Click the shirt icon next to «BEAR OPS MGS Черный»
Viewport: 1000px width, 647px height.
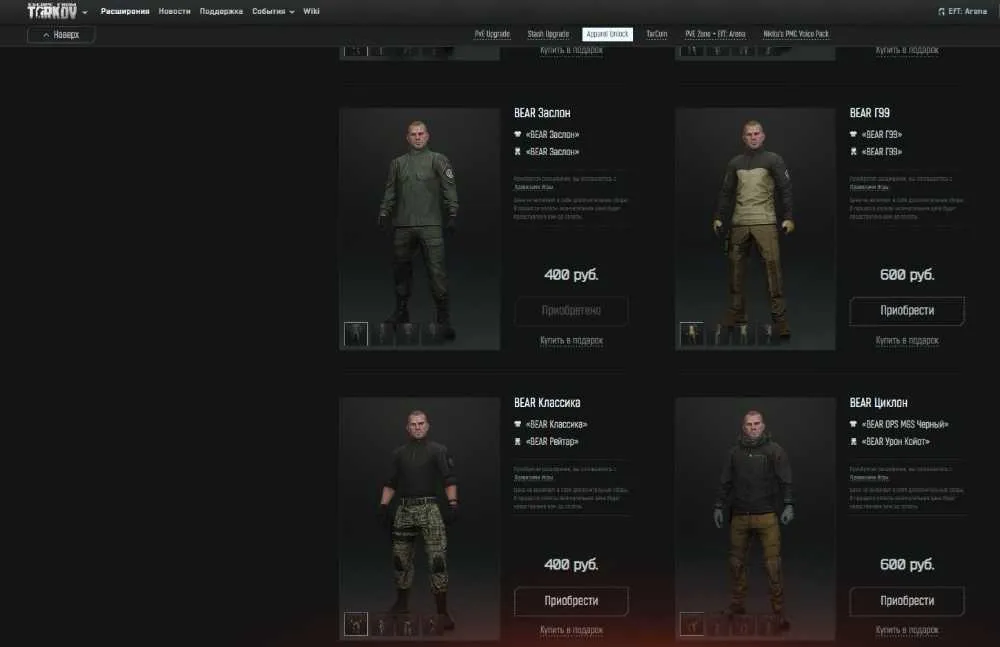[x=853, y=424]
